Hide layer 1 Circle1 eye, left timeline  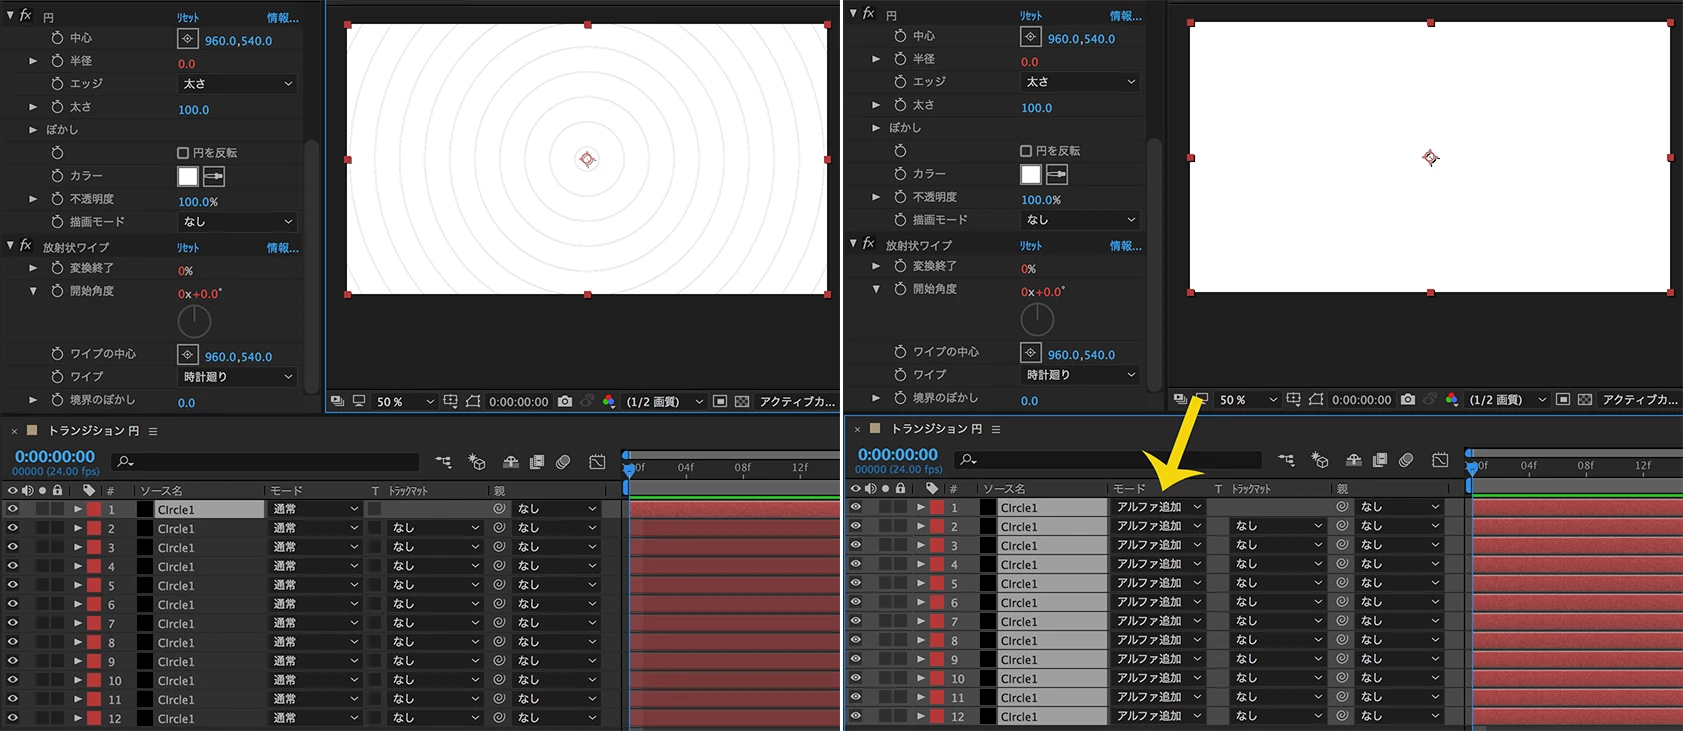[x=13, y=510]
